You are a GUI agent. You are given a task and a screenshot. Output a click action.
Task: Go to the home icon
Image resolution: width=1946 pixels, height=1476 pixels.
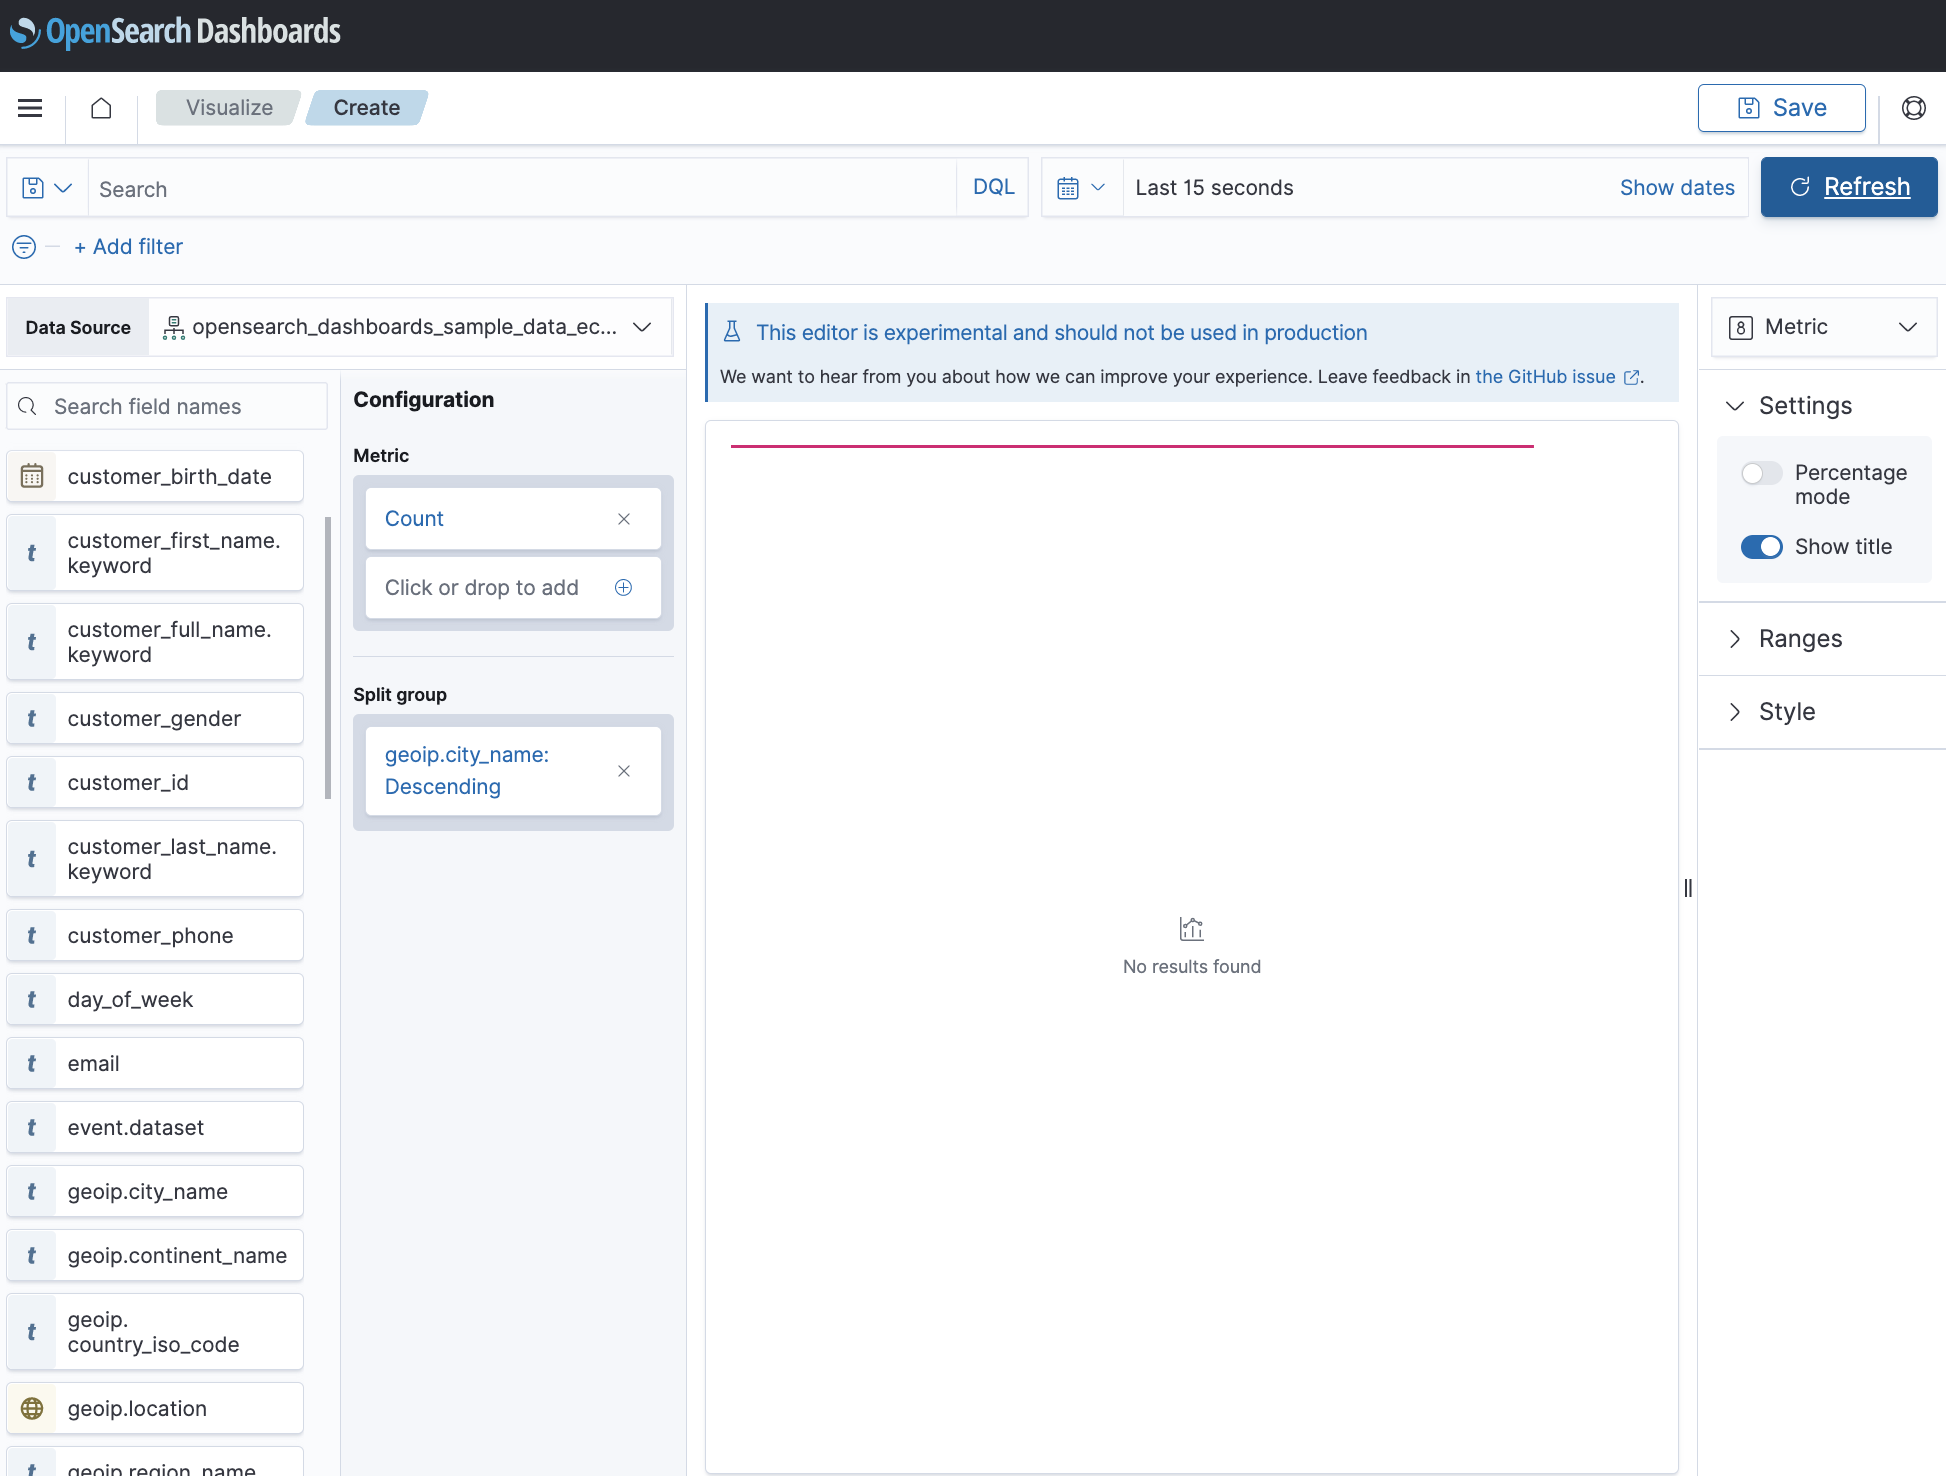(101, 108)
